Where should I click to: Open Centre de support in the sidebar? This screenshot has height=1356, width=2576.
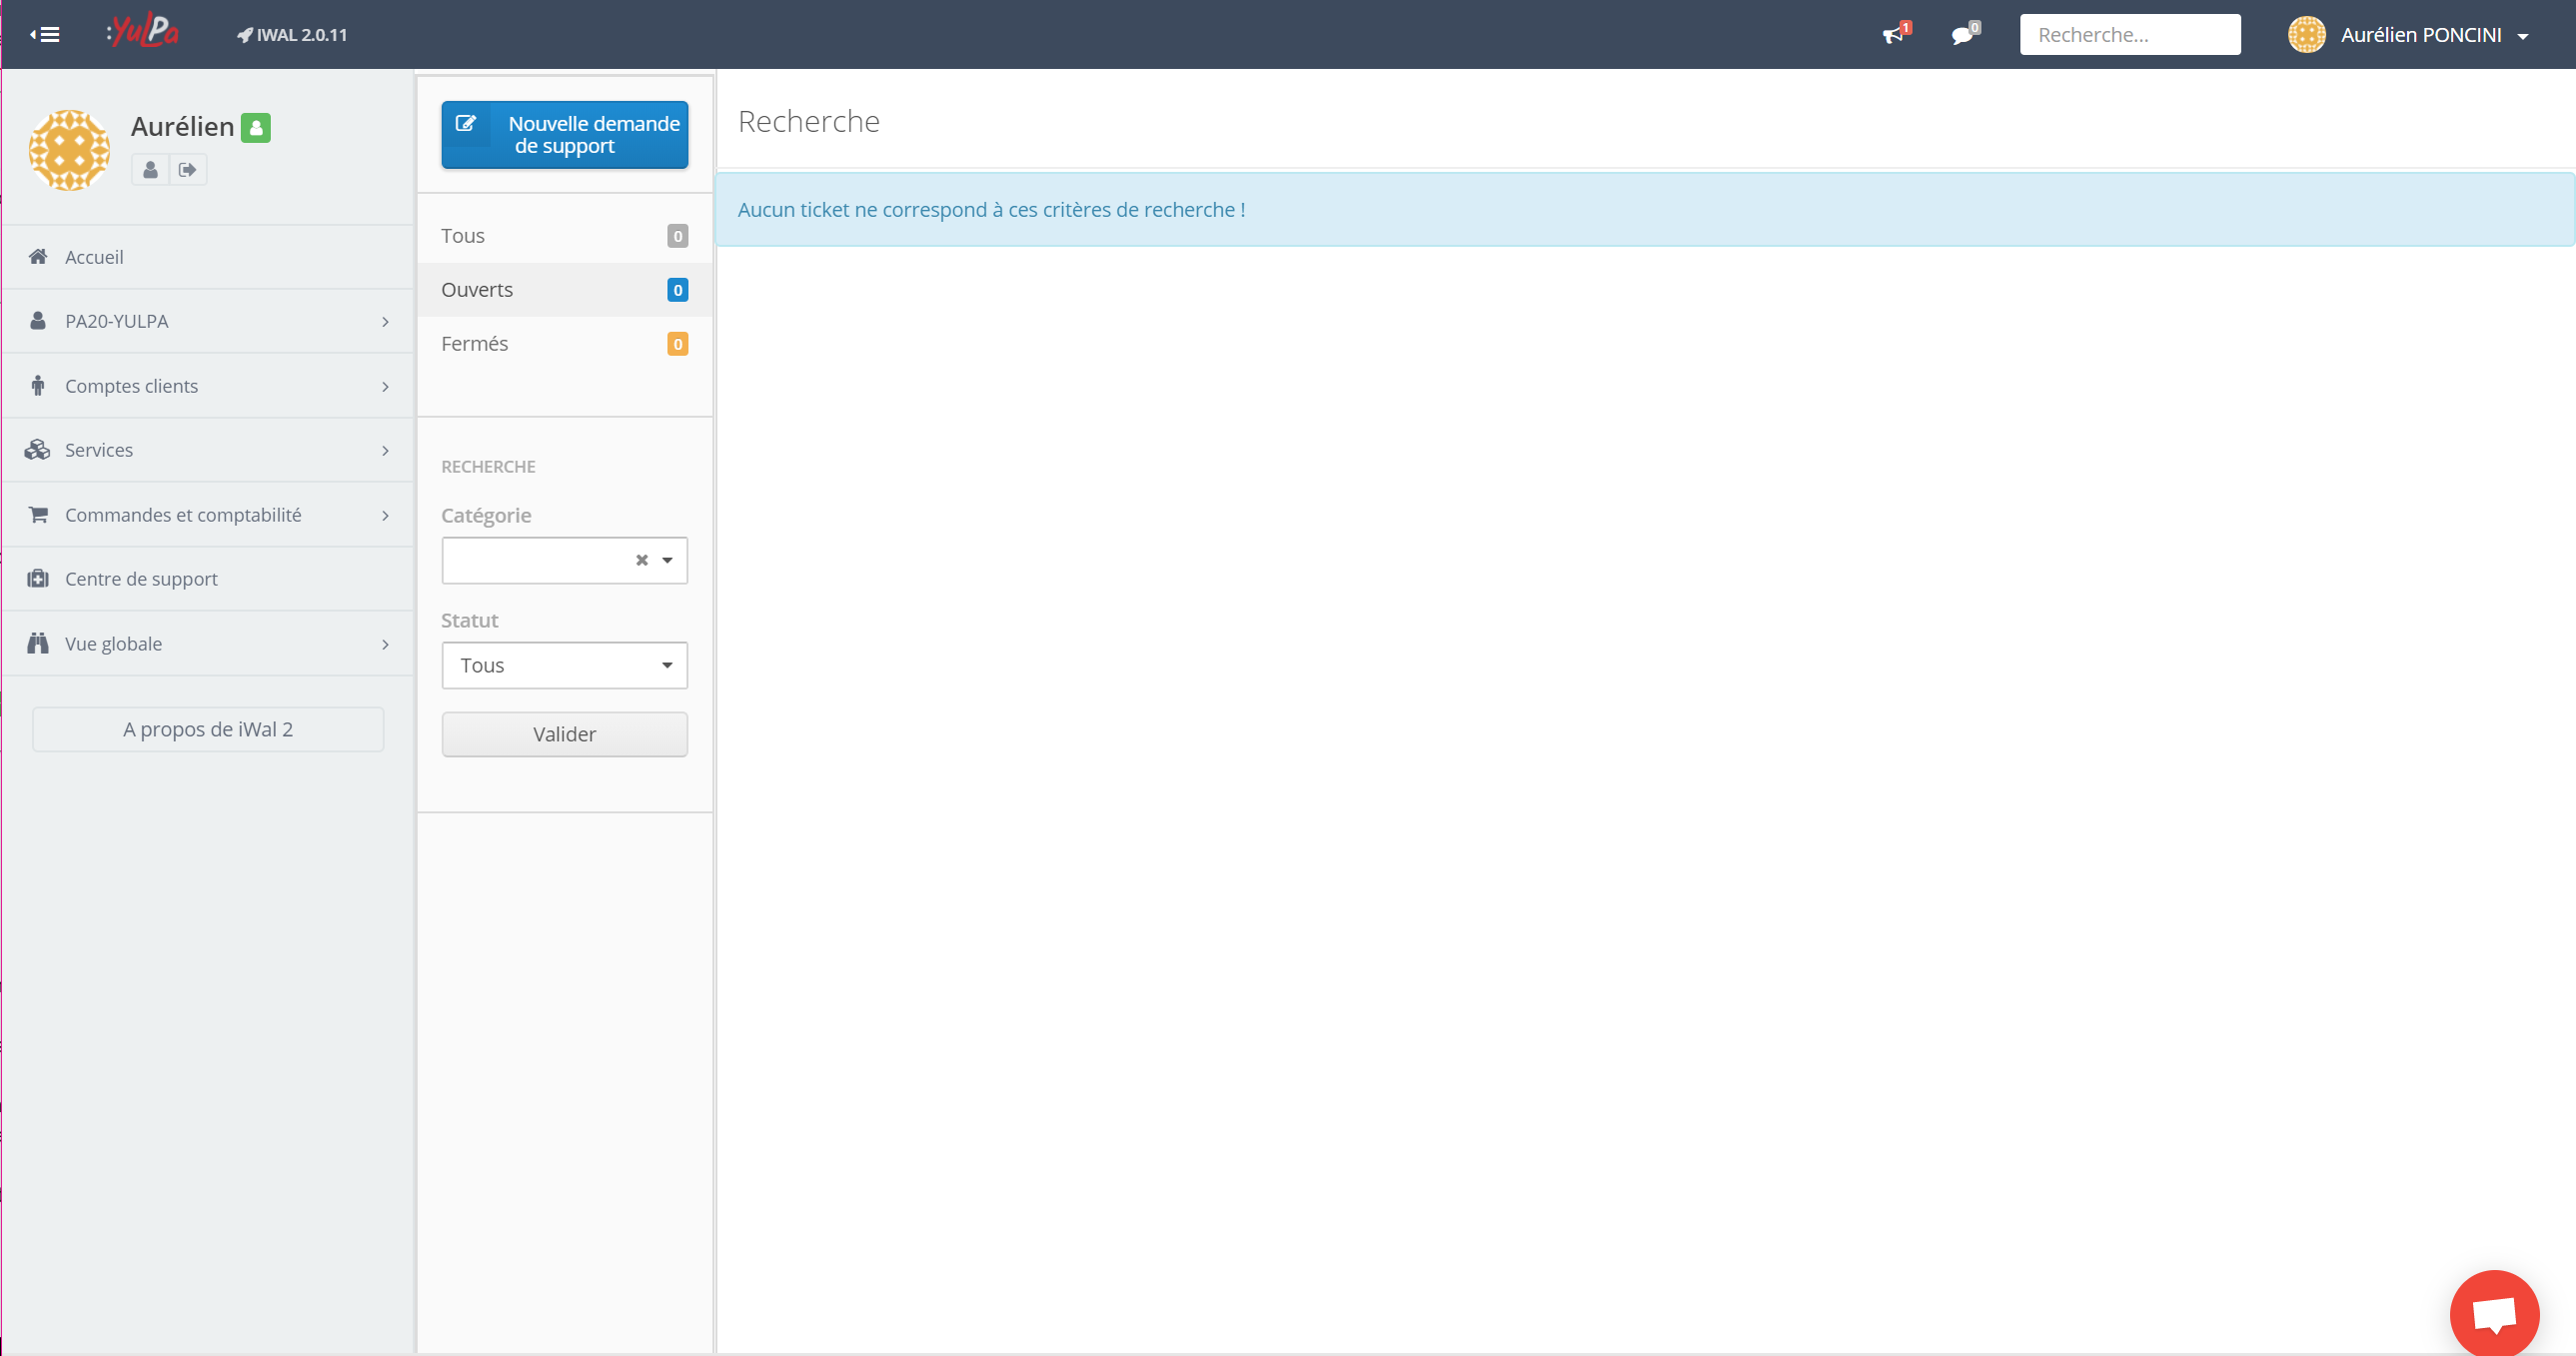tap(208, 579)
